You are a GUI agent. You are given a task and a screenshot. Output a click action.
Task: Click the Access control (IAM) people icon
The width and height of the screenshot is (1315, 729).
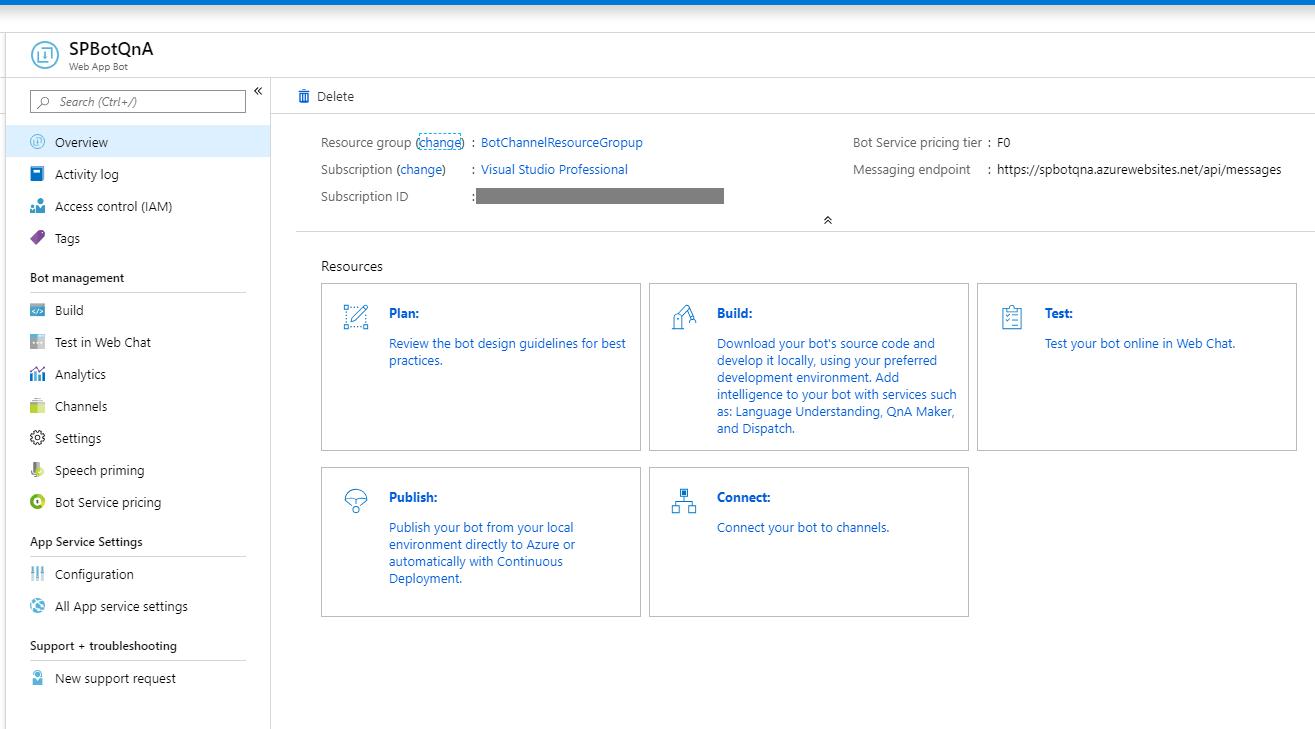coord(37,206)
